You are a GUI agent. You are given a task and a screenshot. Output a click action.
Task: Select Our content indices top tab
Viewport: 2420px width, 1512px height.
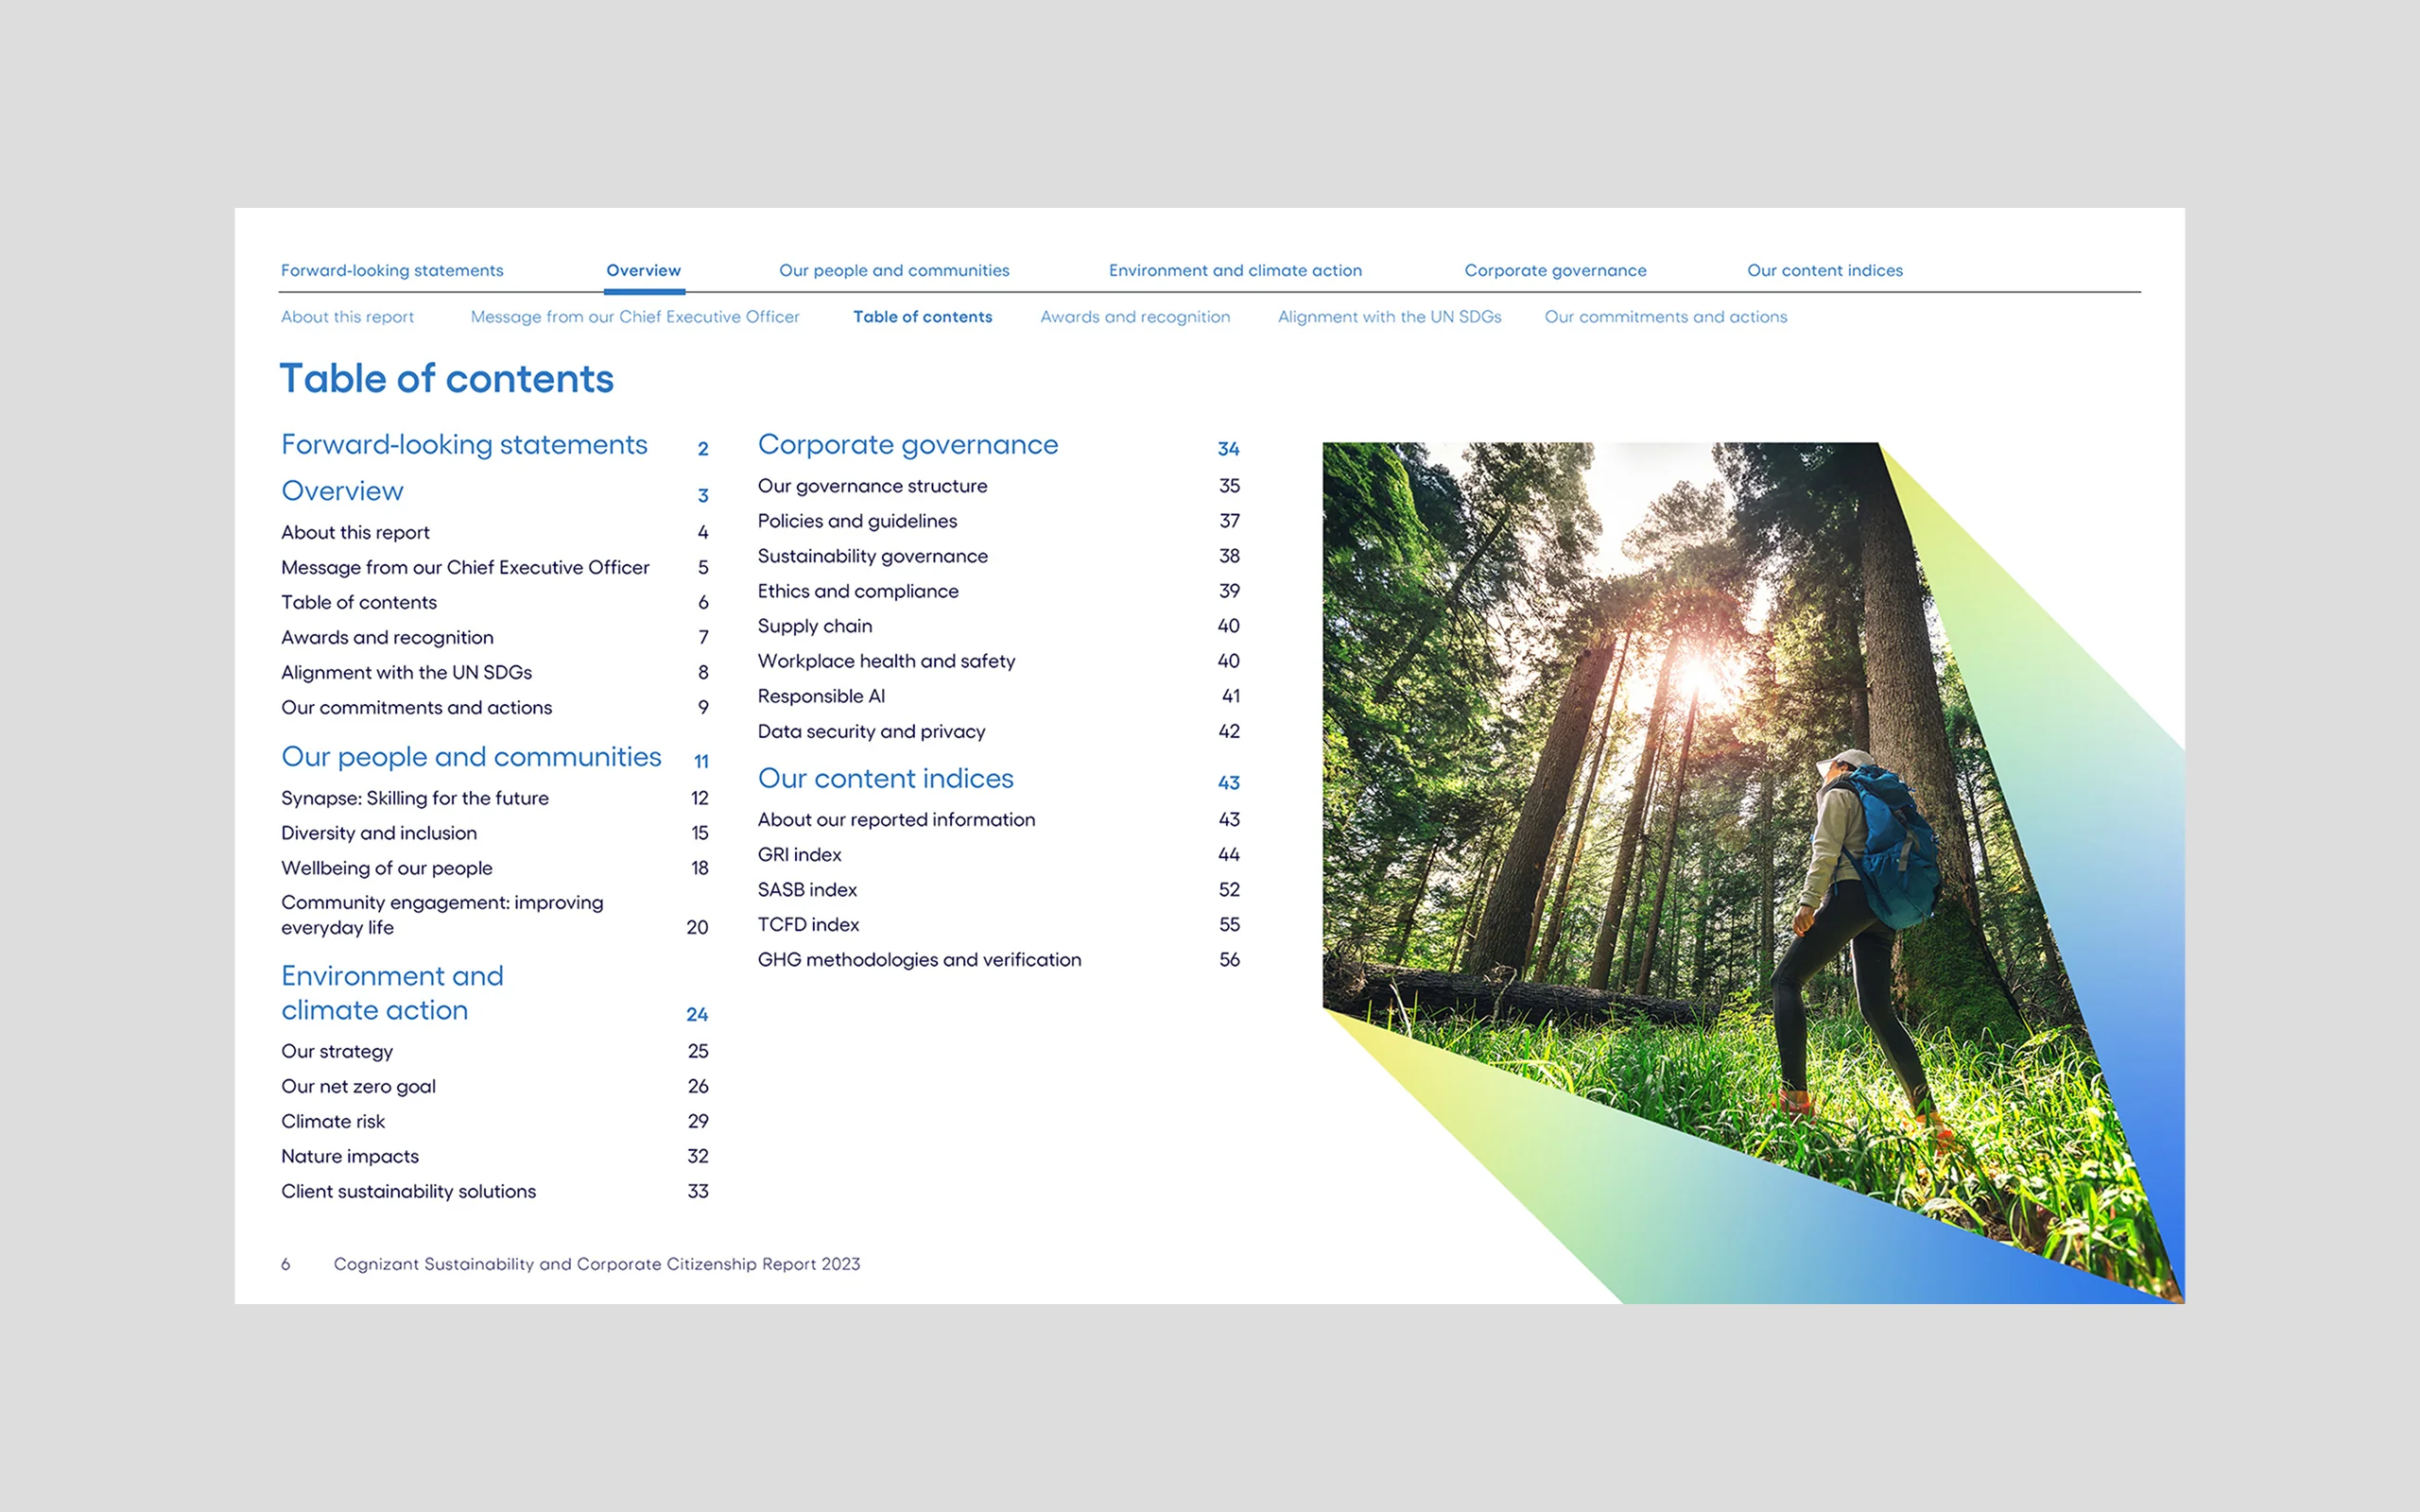pyautogui.click(x=1824, y=270)
